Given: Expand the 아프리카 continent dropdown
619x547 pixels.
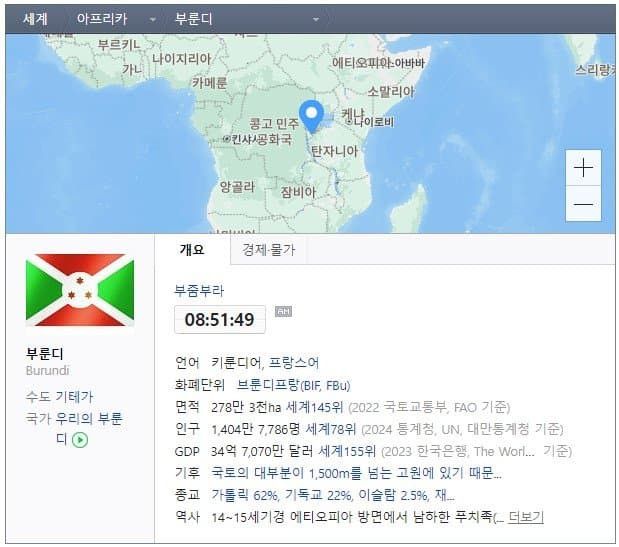Looking at the screenshot, I should [x=152, y=19].
